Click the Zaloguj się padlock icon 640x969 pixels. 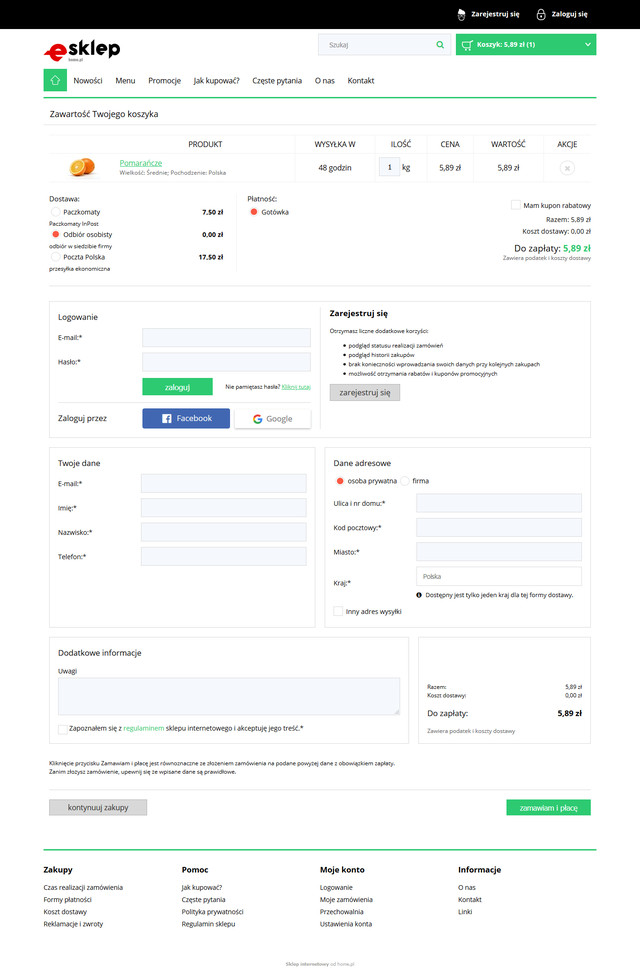click(541, 15)
